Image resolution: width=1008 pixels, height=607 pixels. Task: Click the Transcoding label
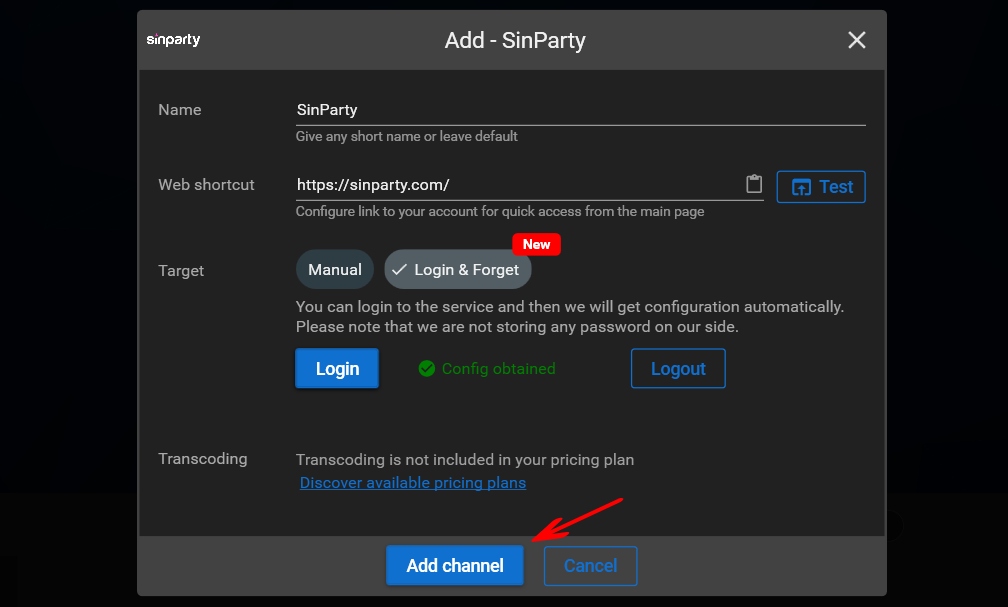pyautogui.click(x=202, y=458)
